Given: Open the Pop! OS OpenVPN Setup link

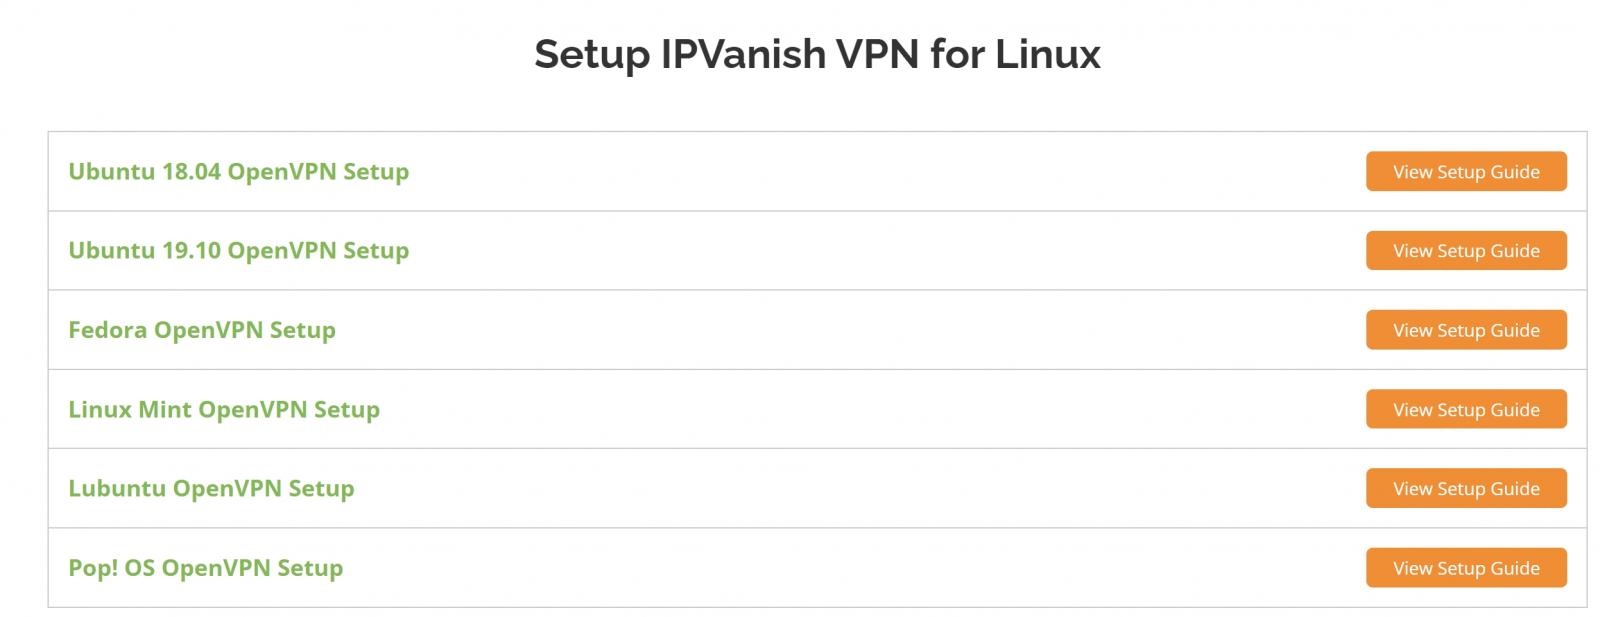Looking at the screenshot, I should click(205, 568).
